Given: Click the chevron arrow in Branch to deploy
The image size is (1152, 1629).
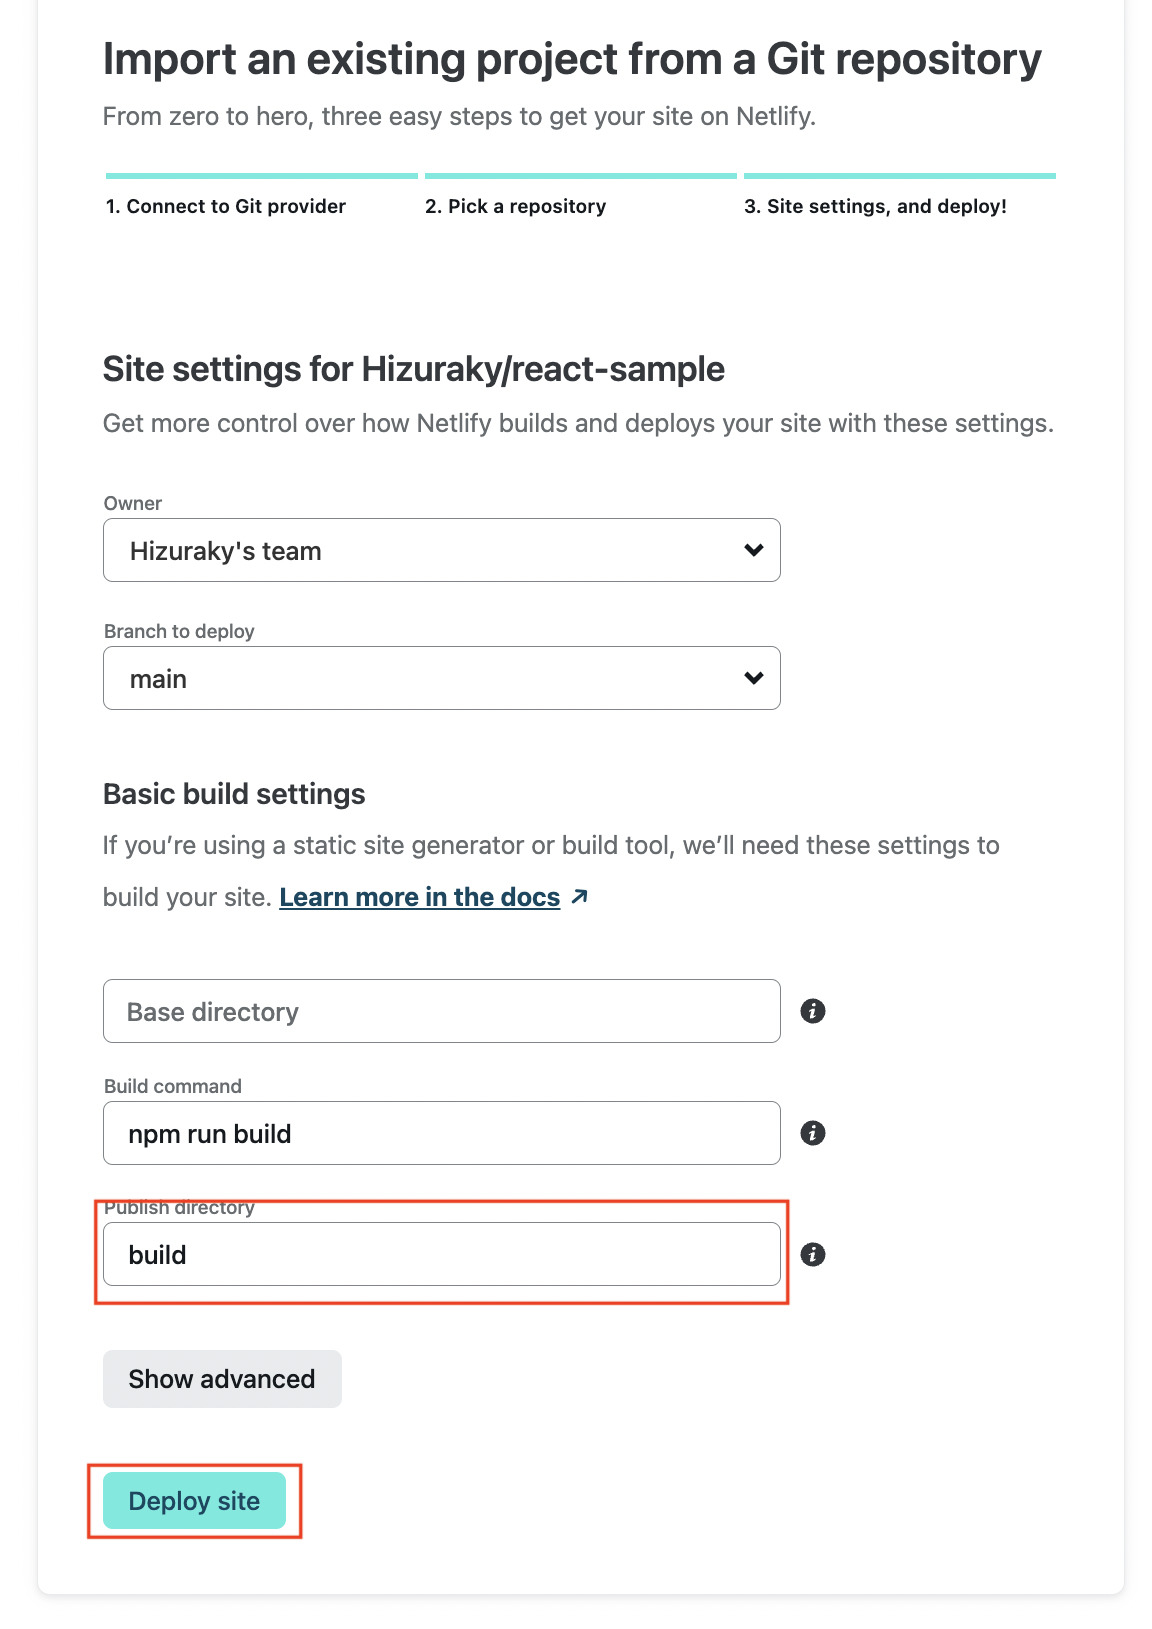Looking at the screenshot, I should click(x=754, y=678).
